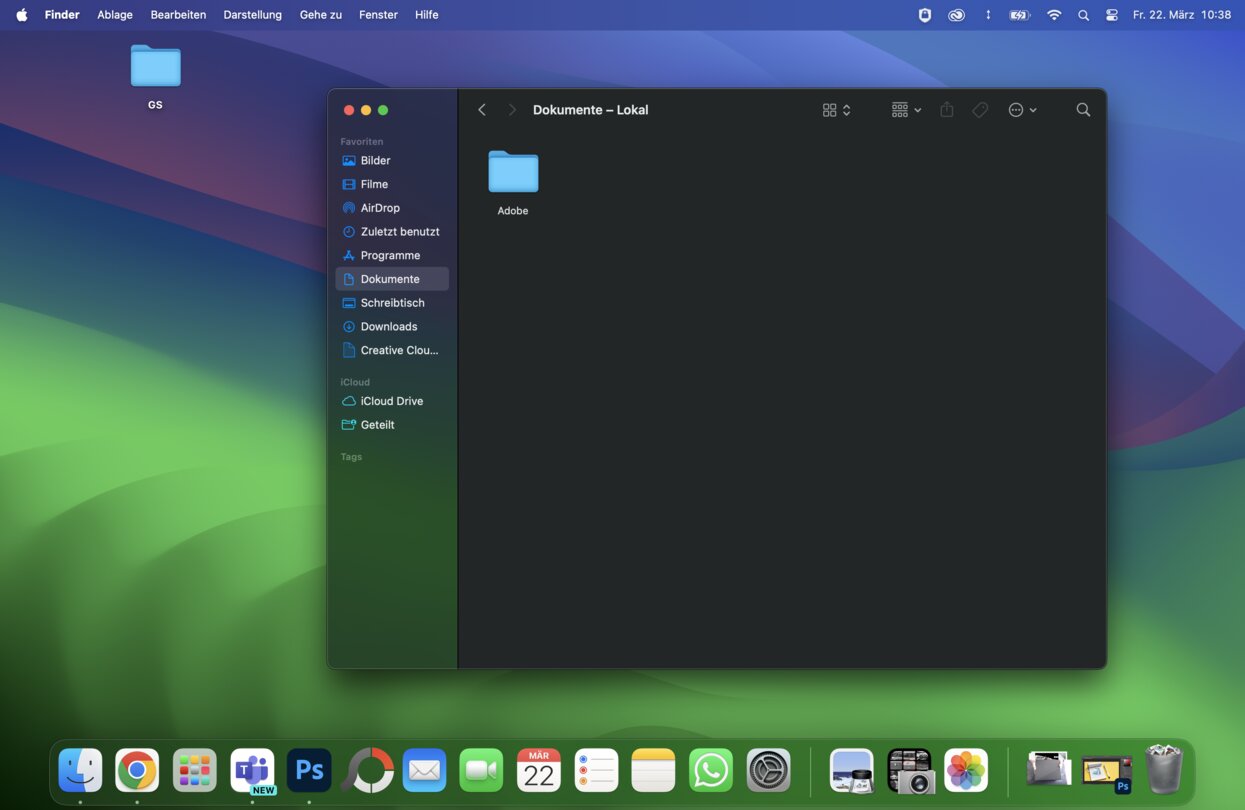Launch WhatsApp from the Dock
This screenshot has height=810, width=1245.
coord(711,771)
